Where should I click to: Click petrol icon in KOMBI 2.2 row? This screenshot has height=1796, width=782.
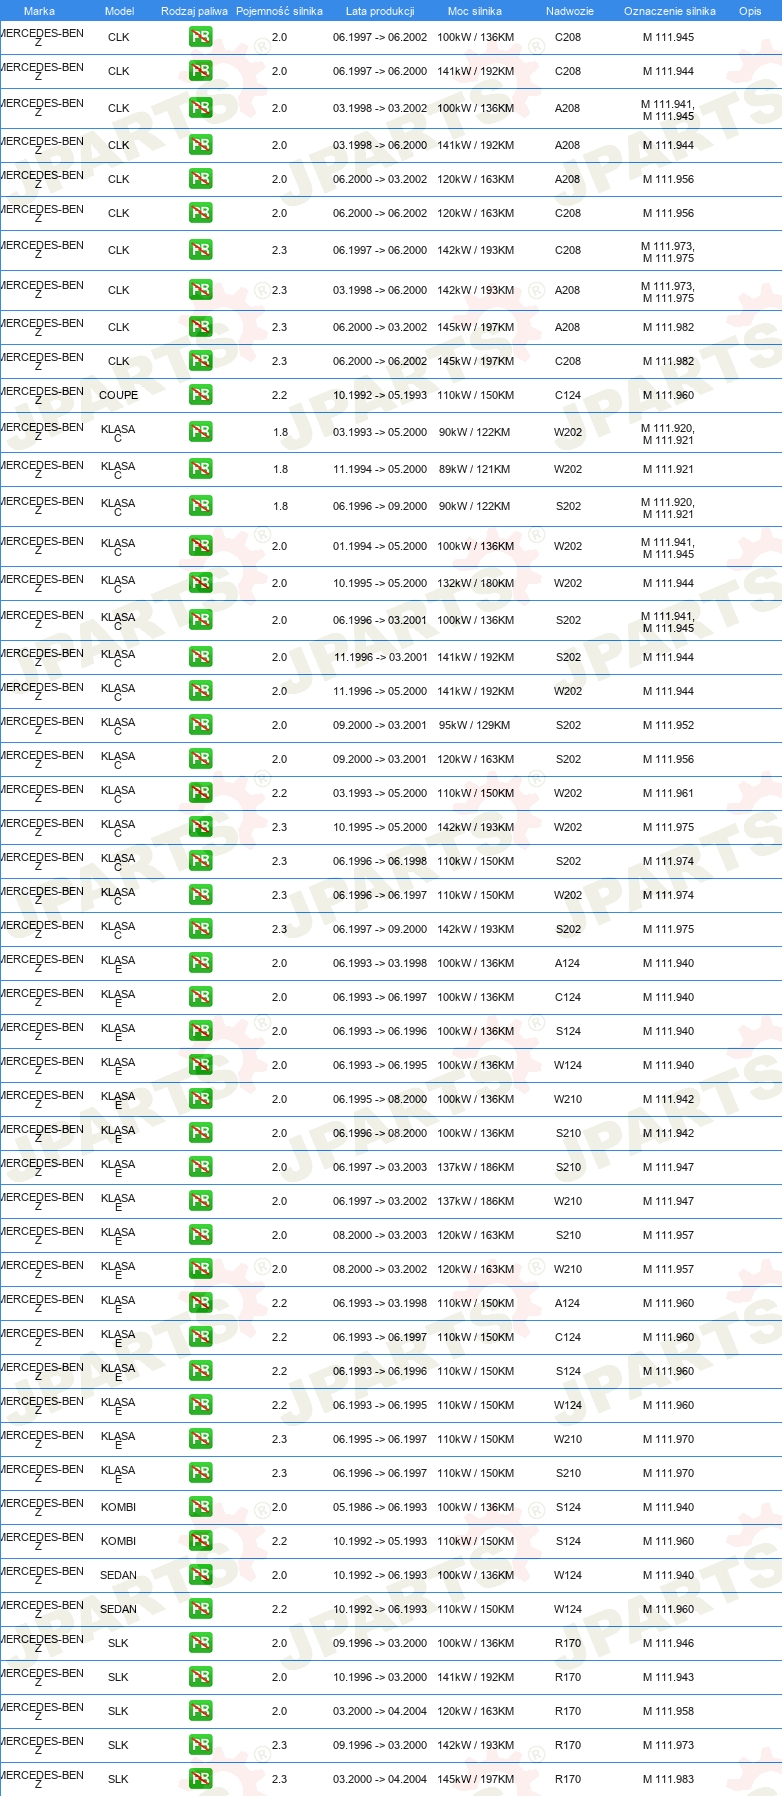[x=200, y=1541]
